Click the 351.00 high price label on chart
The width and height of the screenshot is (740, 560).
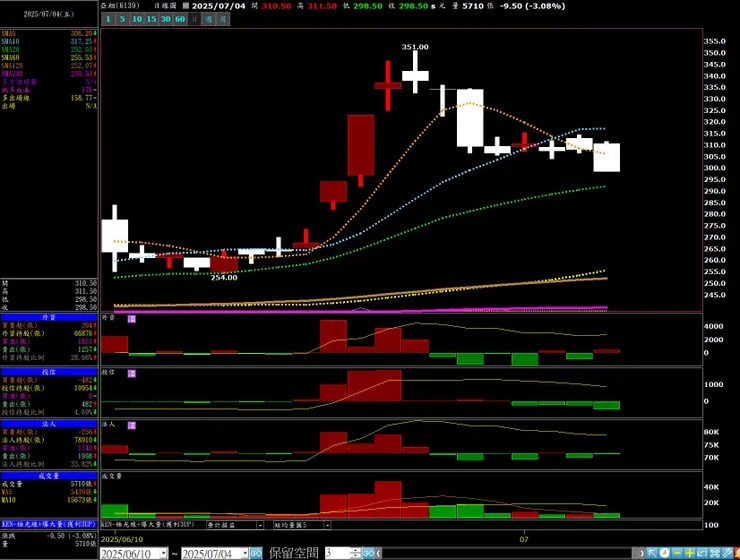click(x=415, y=47)
